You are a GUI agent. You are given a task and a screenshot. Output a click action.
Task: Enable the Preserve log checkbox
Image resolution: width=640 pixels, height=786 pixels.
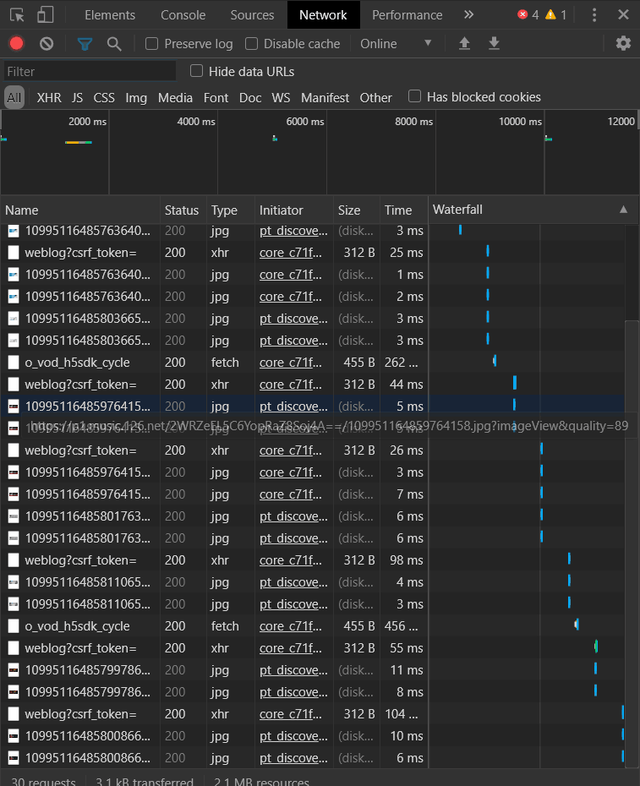(x=152, y=44)
